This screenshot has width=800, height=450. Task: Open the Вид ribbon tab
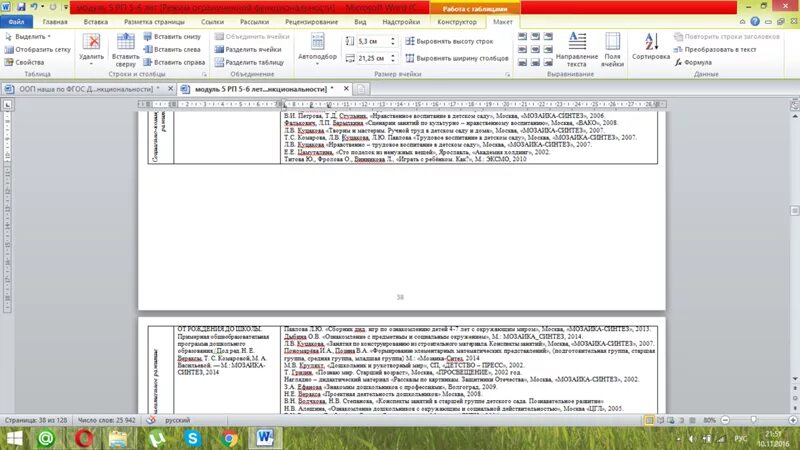[x=360, y=22]
